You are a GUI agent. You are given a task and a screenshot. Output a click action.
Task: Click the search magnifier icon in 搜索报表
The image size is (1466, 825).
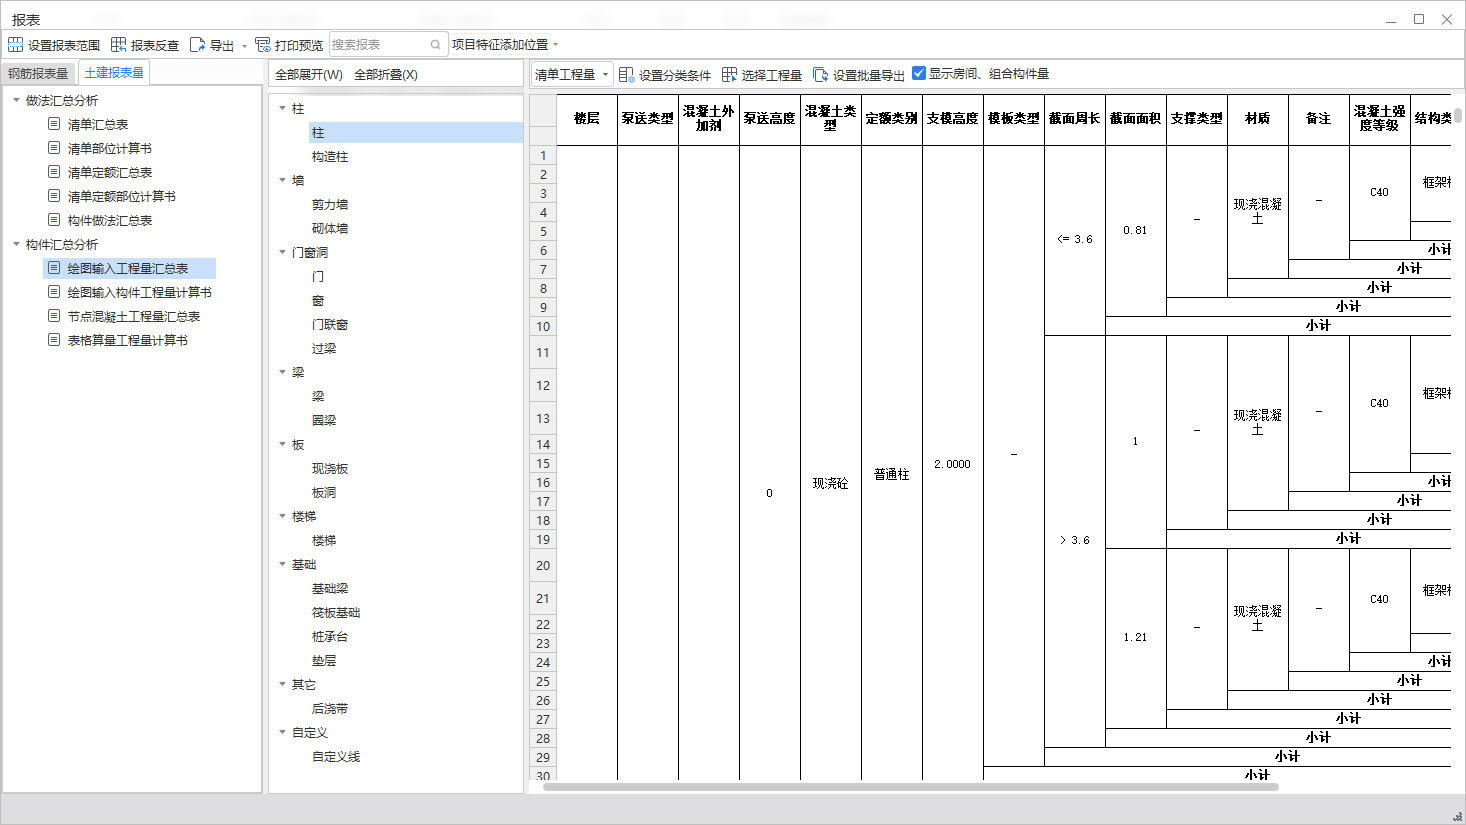tap(436, 45)
